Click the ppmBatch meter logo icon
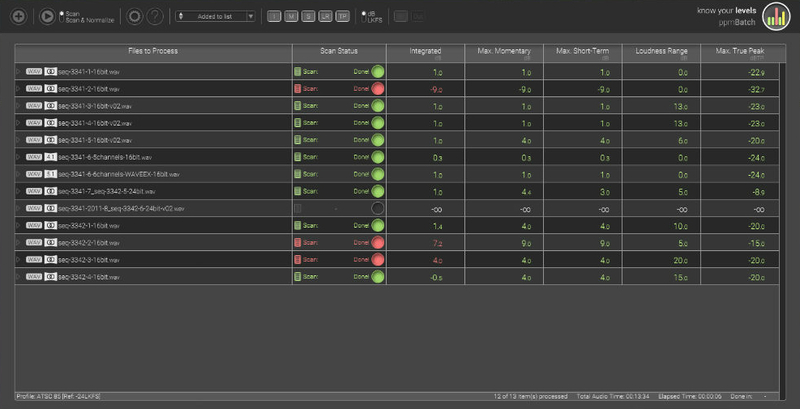 (776, 15)
